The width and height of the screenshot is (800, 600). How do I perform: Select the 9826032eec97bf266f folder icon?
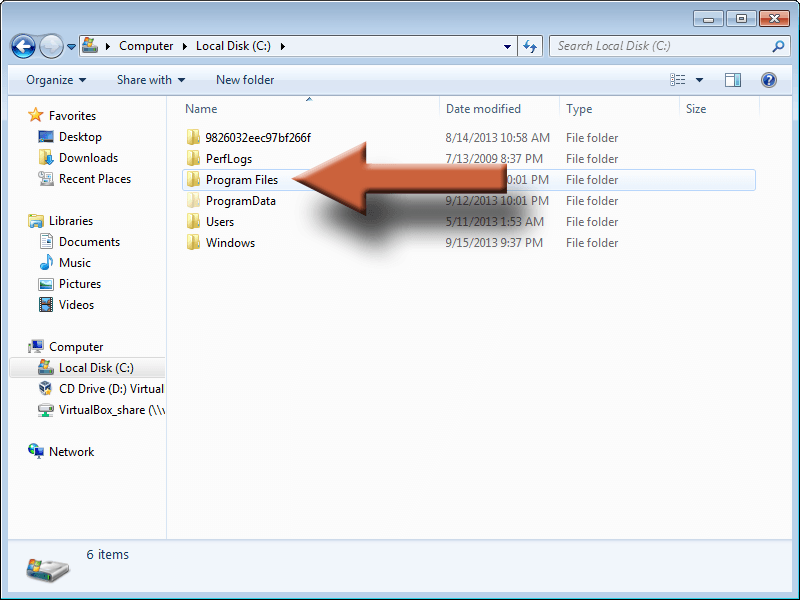[193, 137]
